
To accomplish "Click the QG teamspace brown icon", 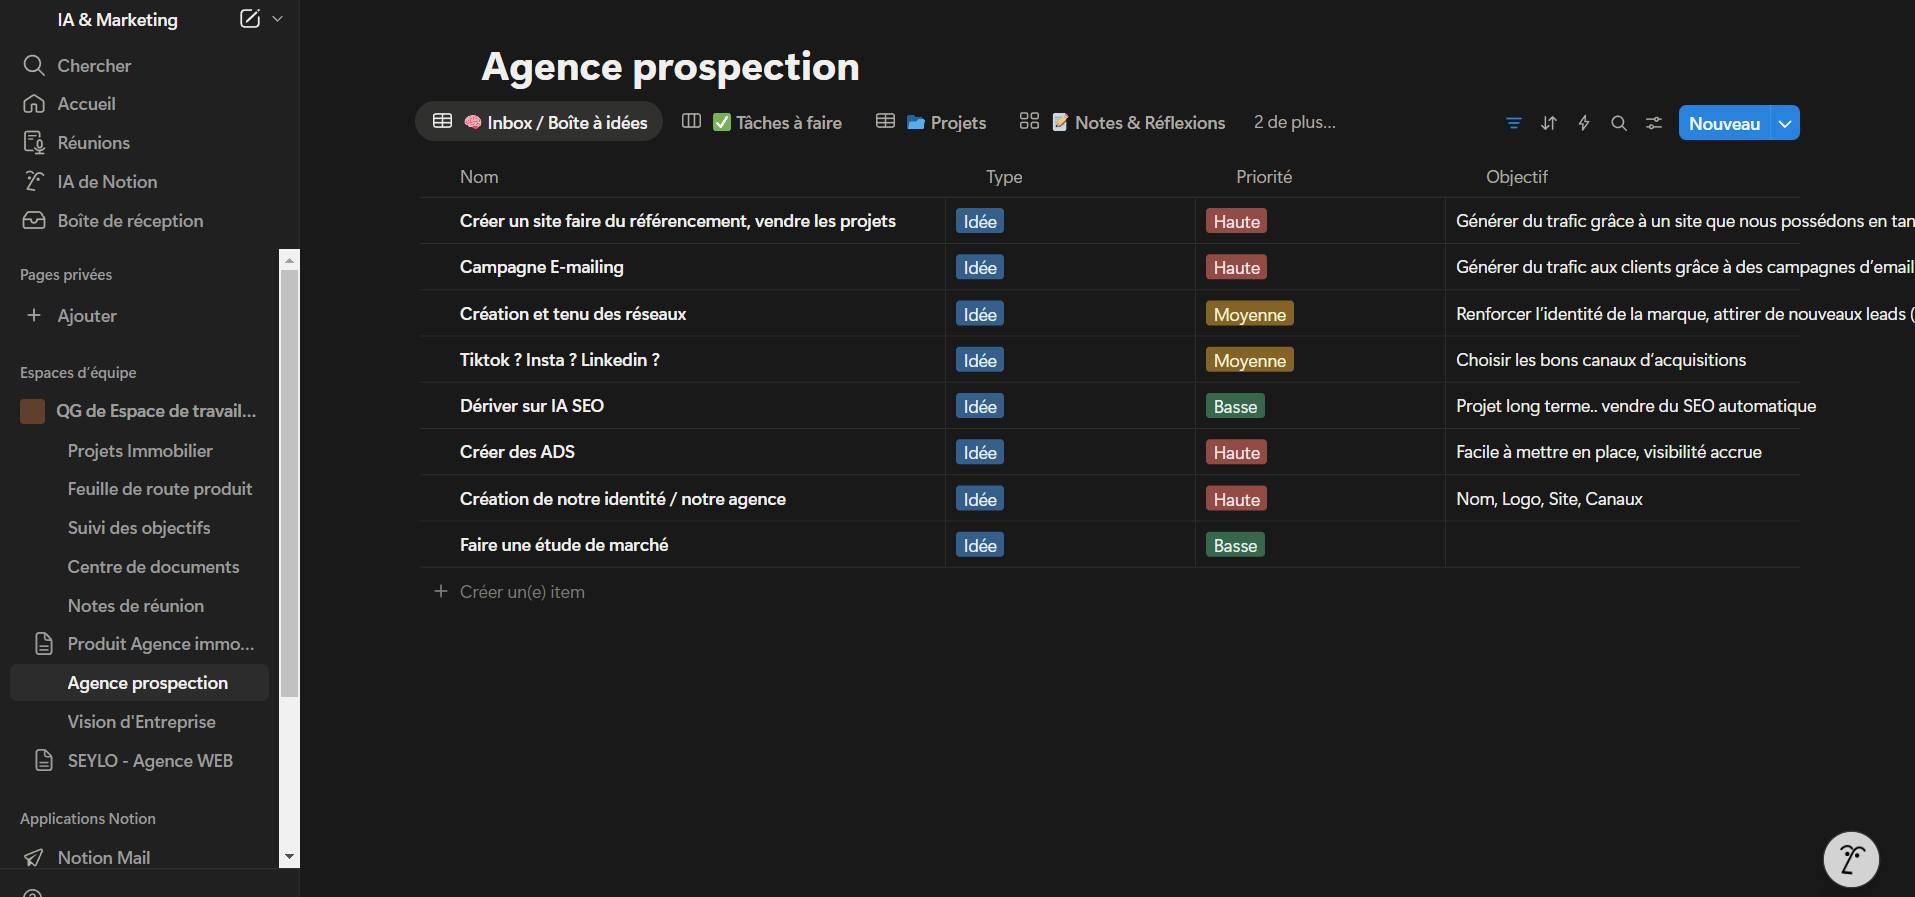I will pyautogui.click(x=33, y=411).
